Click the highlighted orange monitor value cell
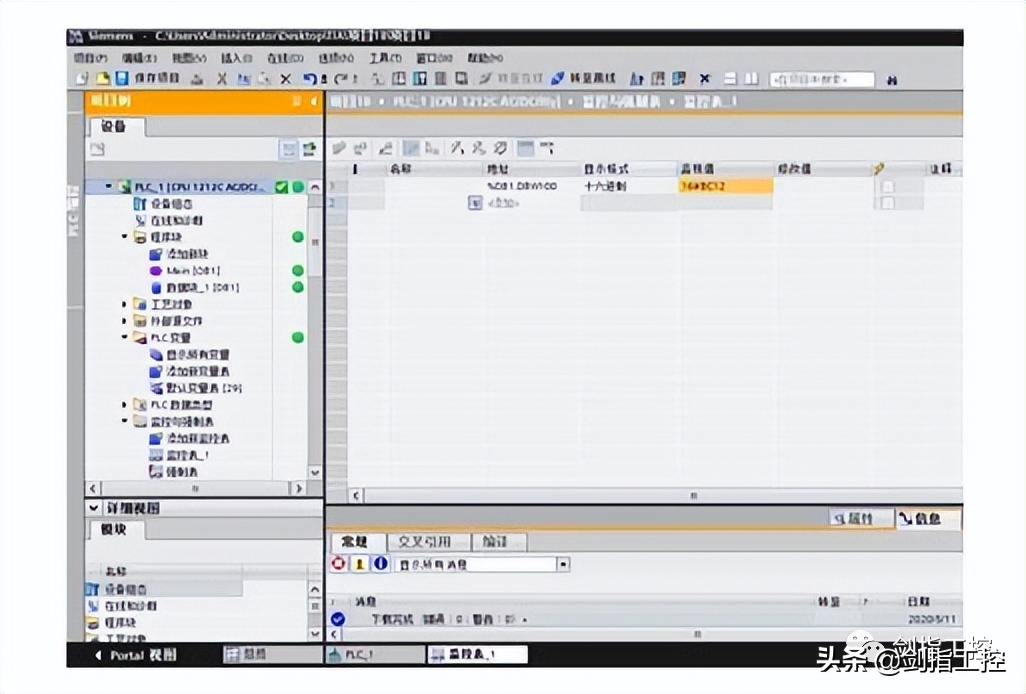The height and width of the screenshot is (694, 1026). tap(725, 186)
